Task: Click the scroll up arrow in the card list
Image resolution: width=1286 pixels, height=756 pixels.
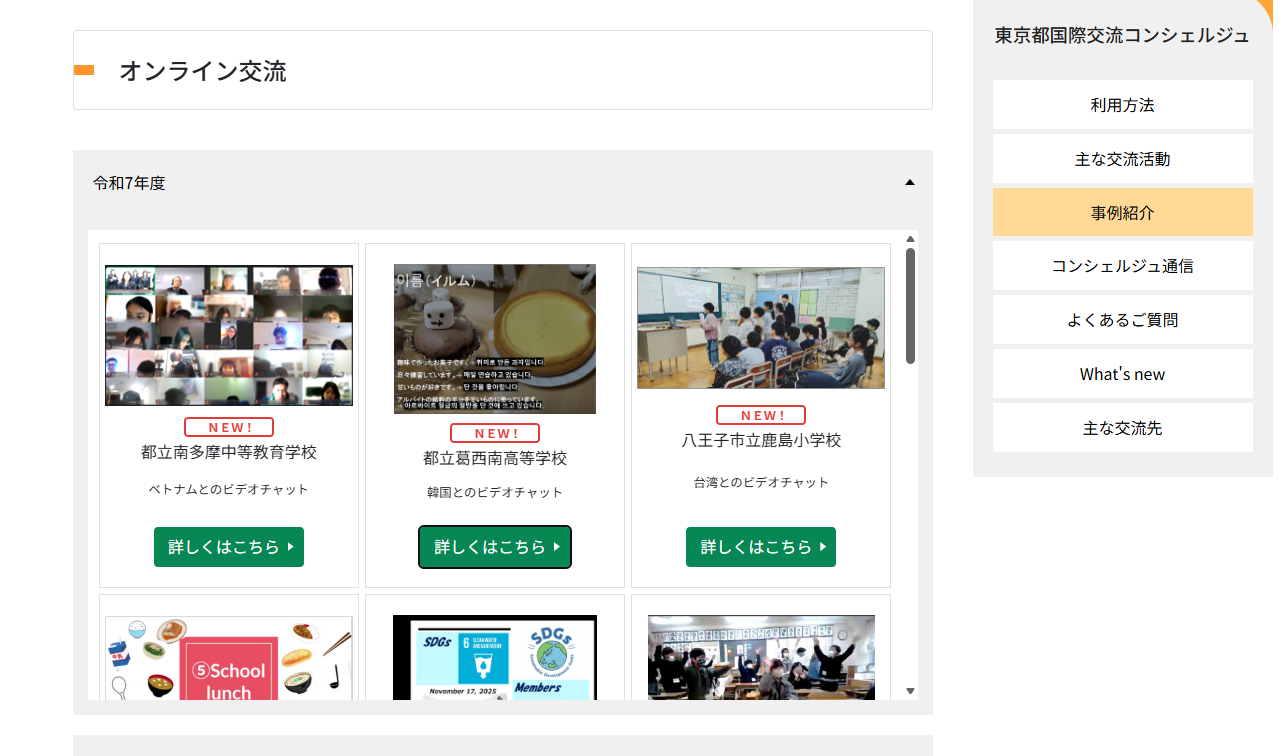Action: point(910,239)
